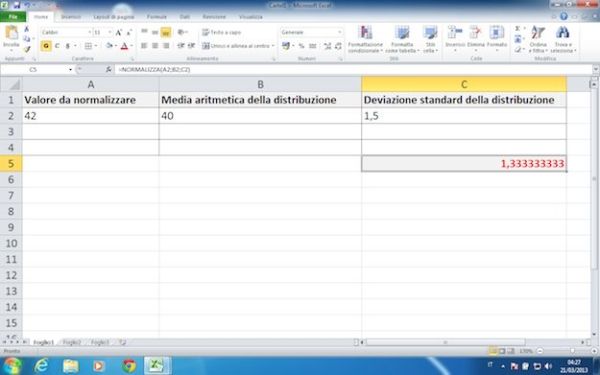Click the green File button
600x375 pixels.
click(x=13, y=17)
